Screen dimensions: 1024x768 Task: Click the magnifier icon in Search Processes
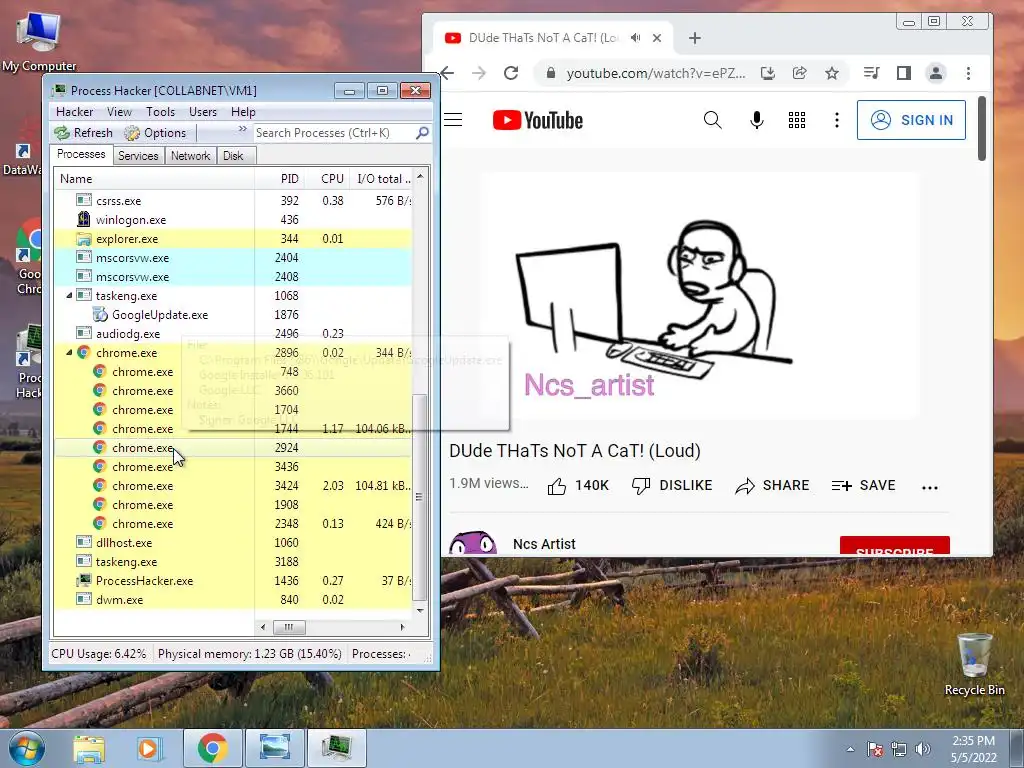(x=423, y=133)
